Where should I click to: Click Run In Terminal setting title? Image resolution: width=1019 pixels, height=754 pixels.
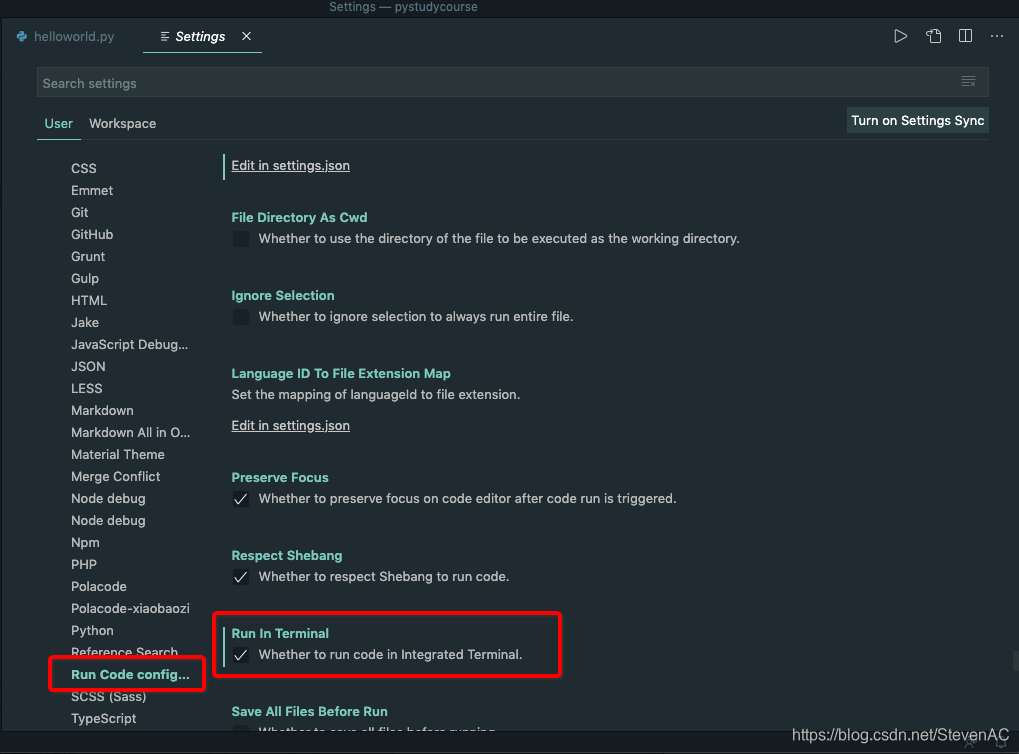[280, 634]
